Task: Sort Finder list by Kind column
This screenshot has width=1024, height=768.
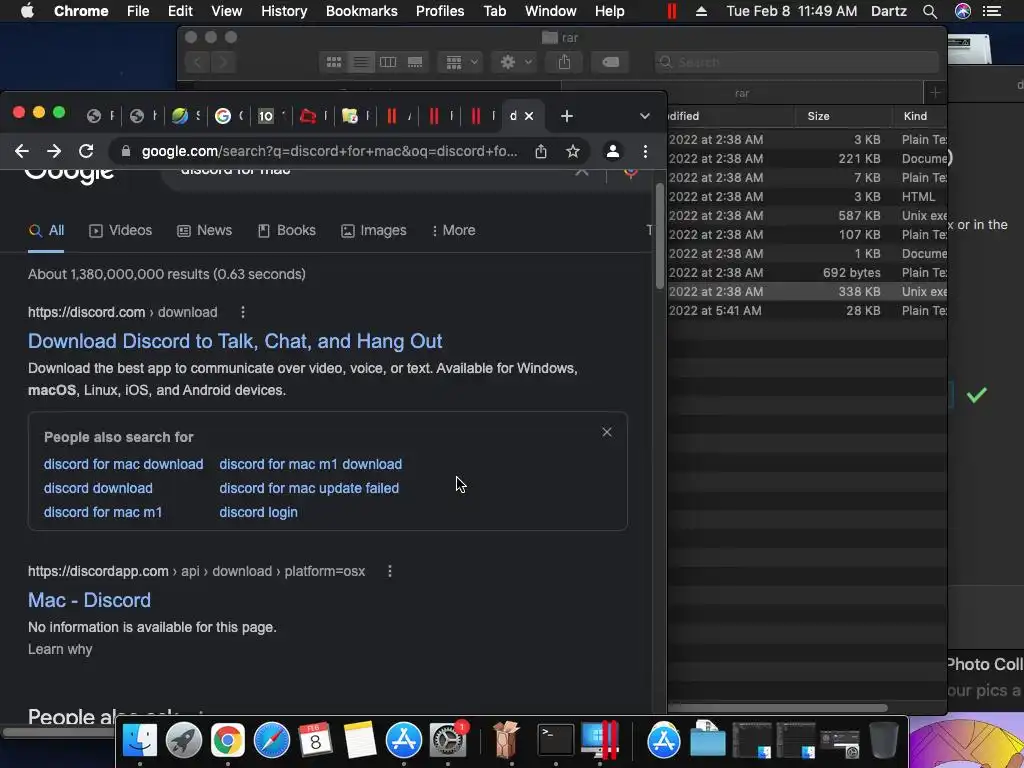Action: pos(920,116)
